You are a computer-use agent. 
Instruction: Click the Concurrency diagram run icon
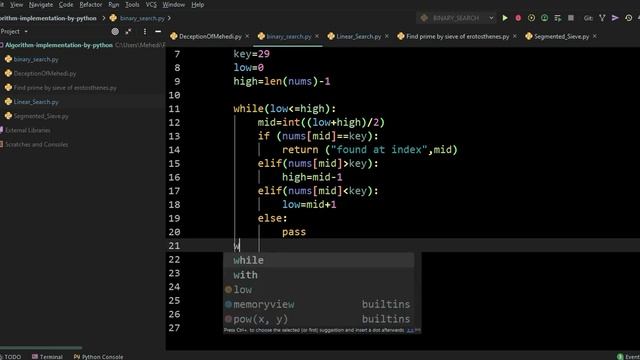coord(558,18)
